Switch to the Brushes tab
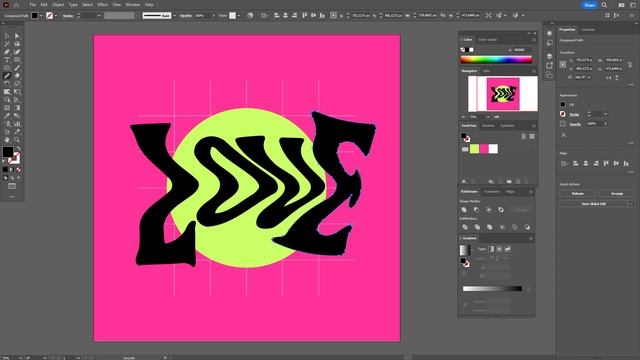Screen dimensions: 640x360 (x=488, y=126)
